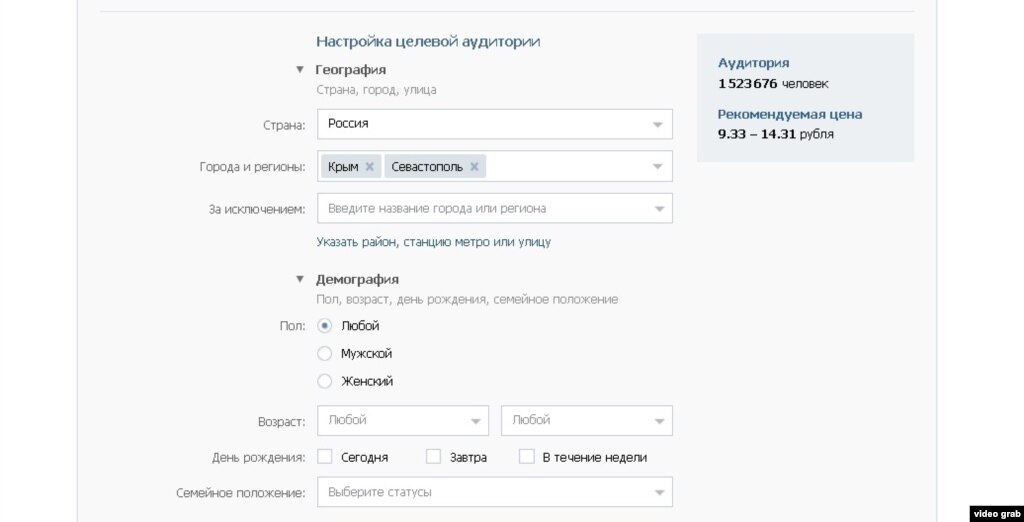Viewport: 1024px width, 522px height.
Task: Tick the Завтра birthday checkbox
Action: tap(433, 457)
